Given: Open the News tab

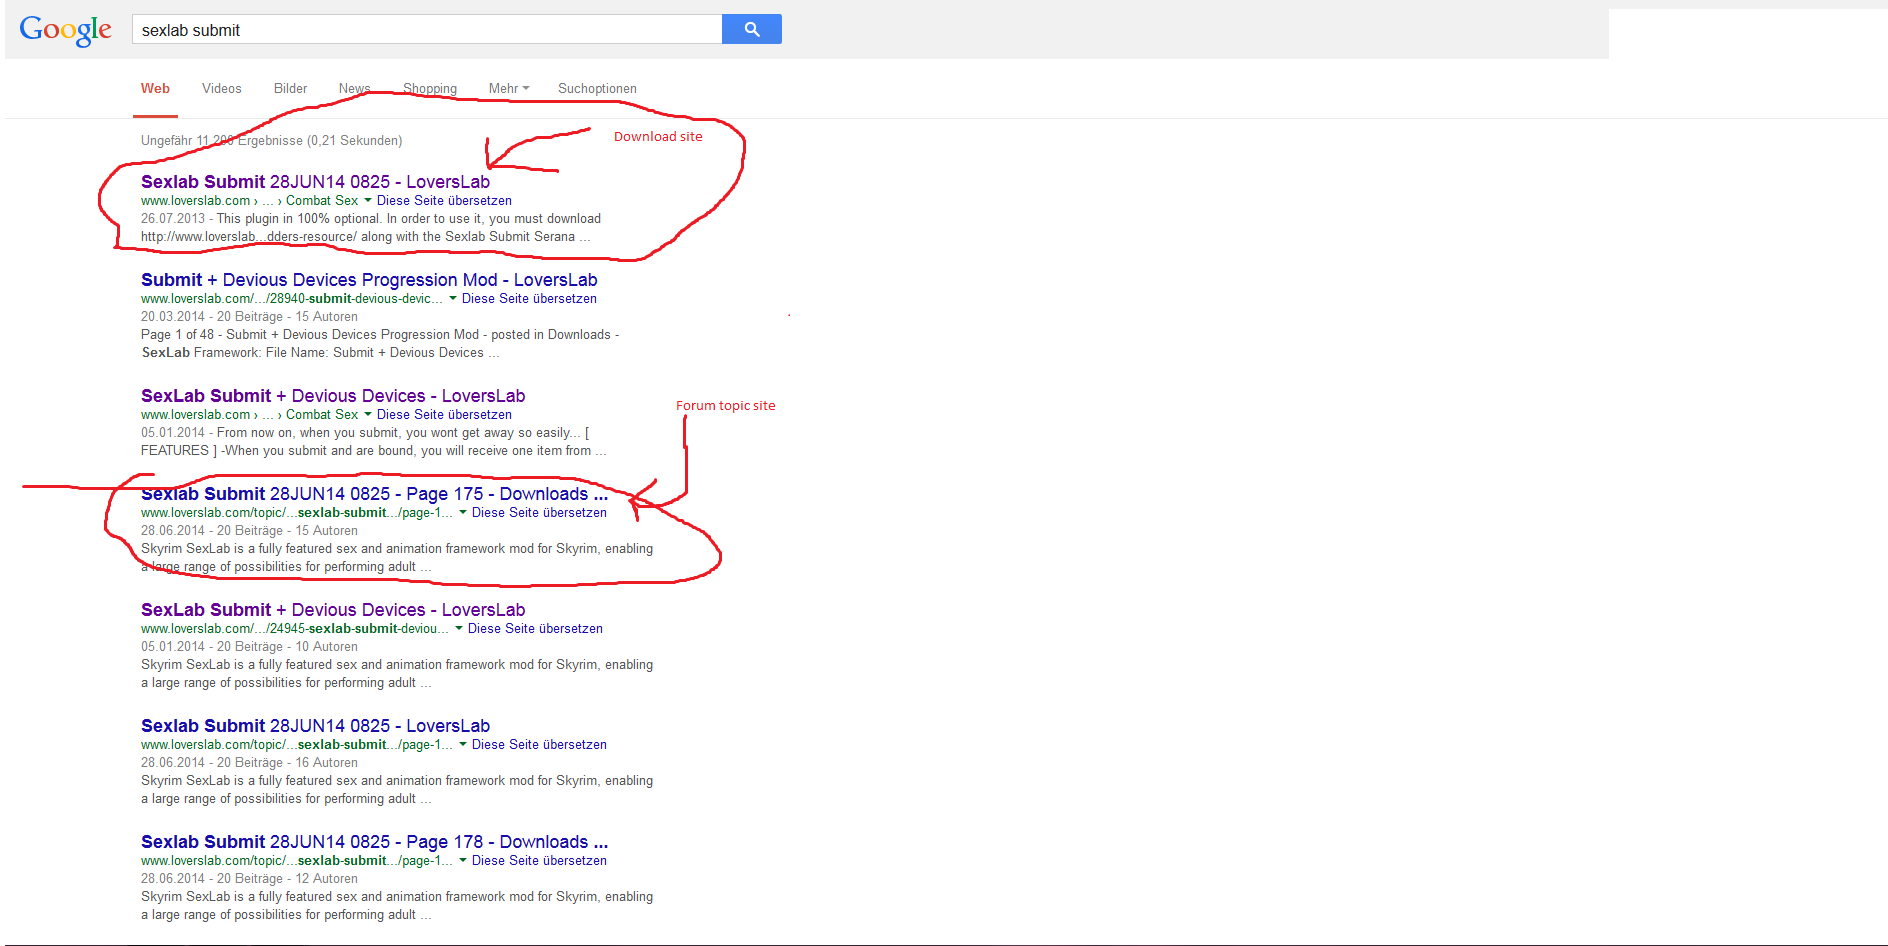Looking at the screenshot, I should coord(354,88).
